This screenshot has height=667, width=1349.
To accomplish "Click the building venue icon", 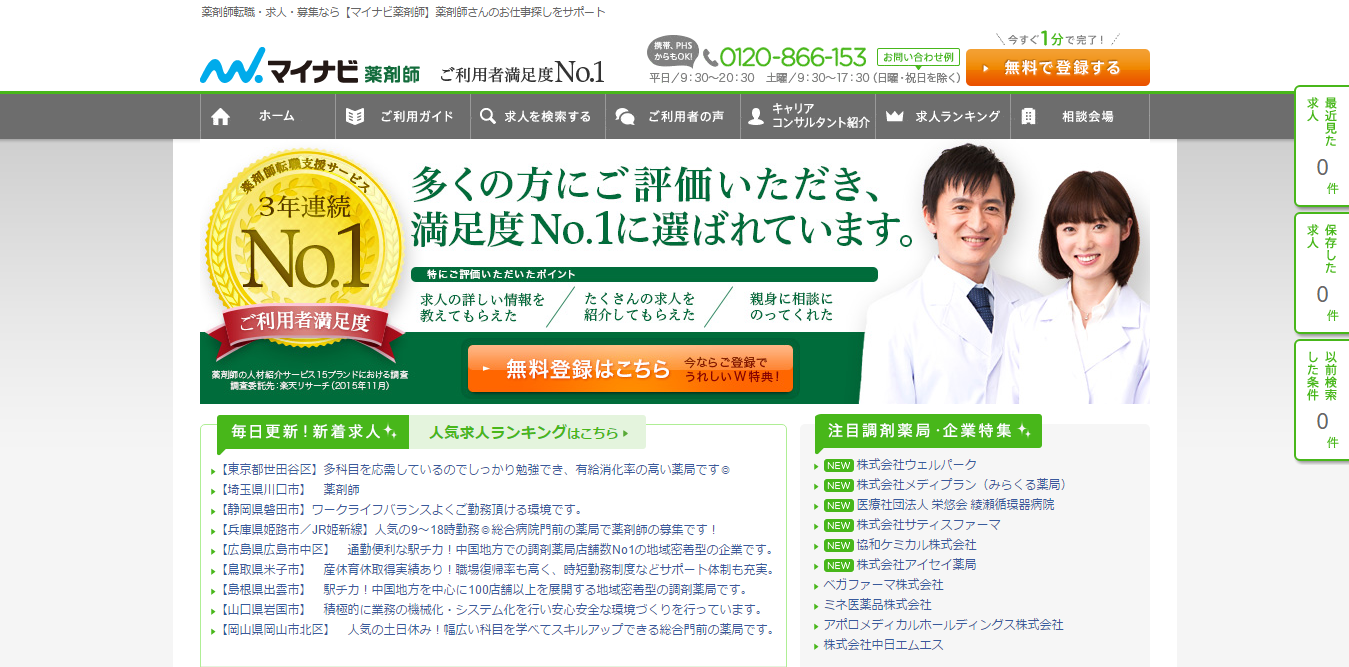I will click(1028, 116).
